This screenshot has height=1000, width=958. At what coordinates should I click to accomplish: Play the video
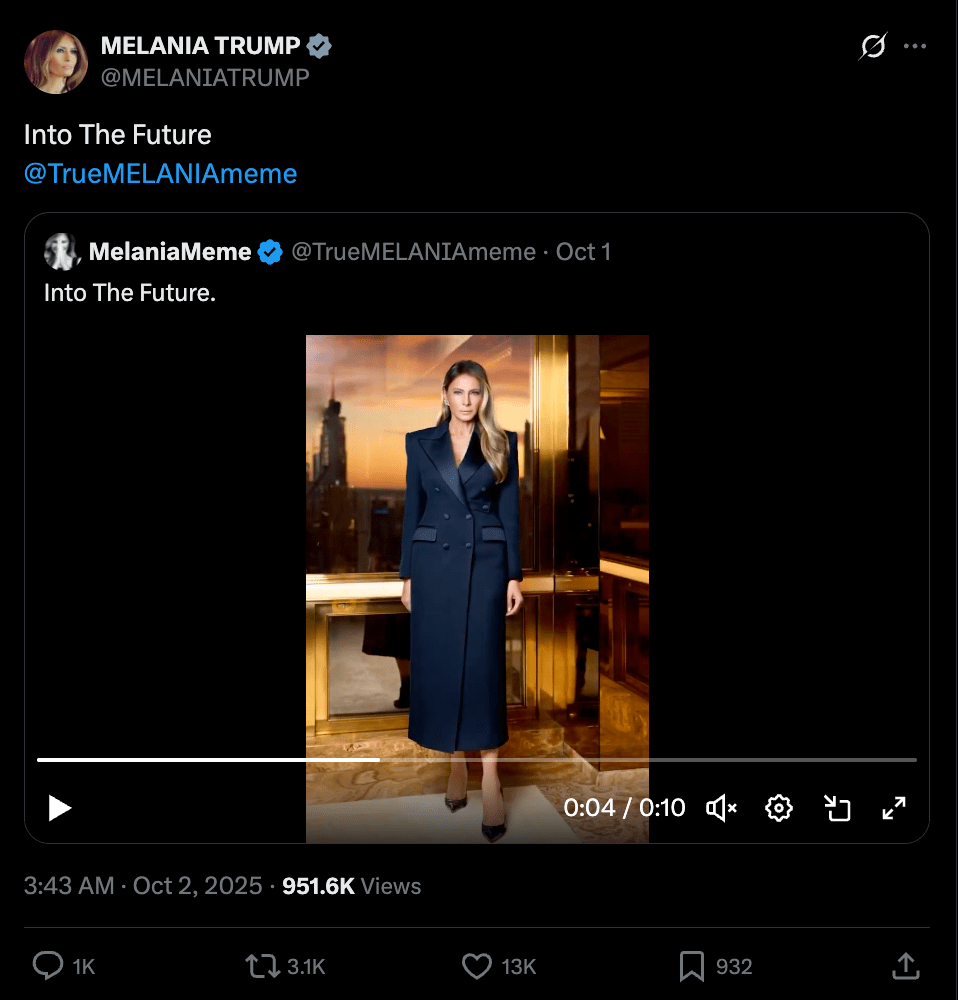tap(59, 808)
